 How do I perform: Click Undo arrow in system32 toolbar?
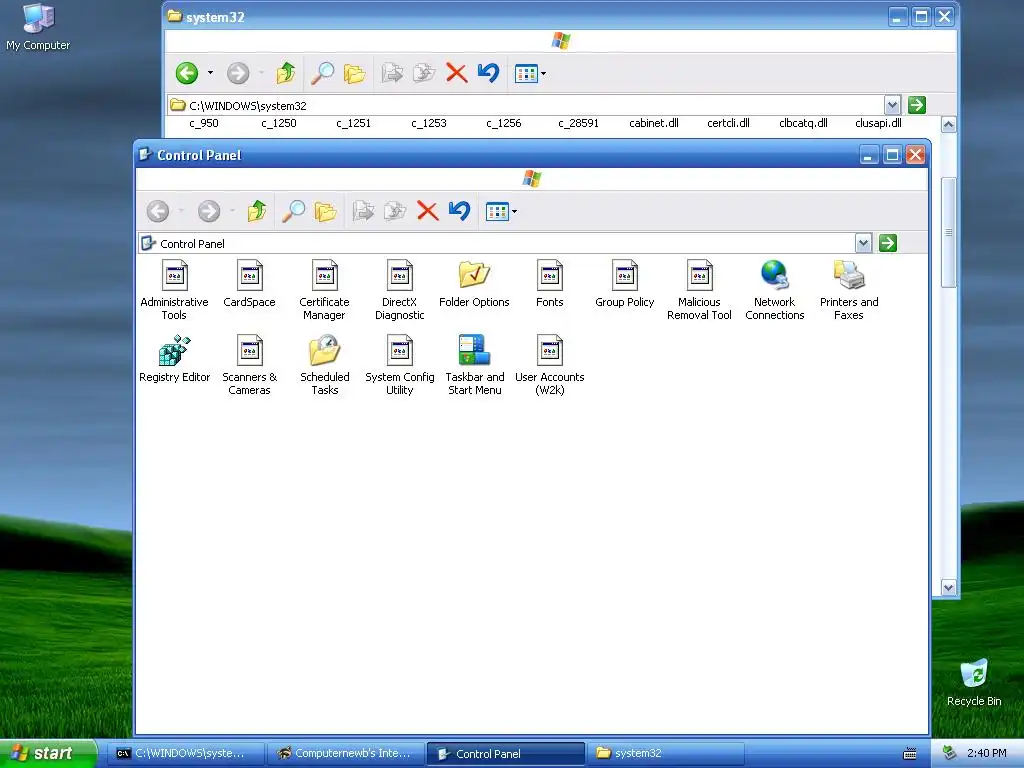pyautogui.click(x=488, y=72)
